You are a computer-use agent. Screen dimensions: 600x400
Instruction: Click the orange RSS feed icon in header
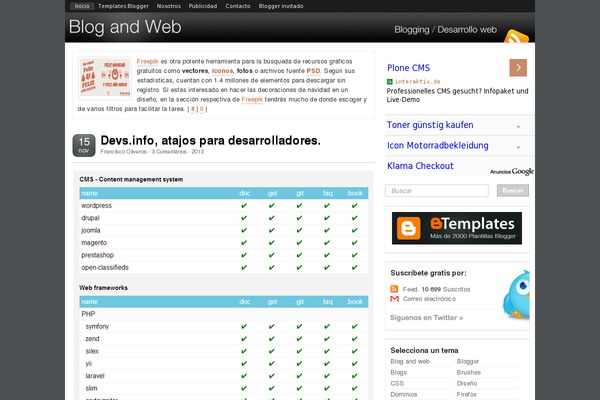point(516,36)
